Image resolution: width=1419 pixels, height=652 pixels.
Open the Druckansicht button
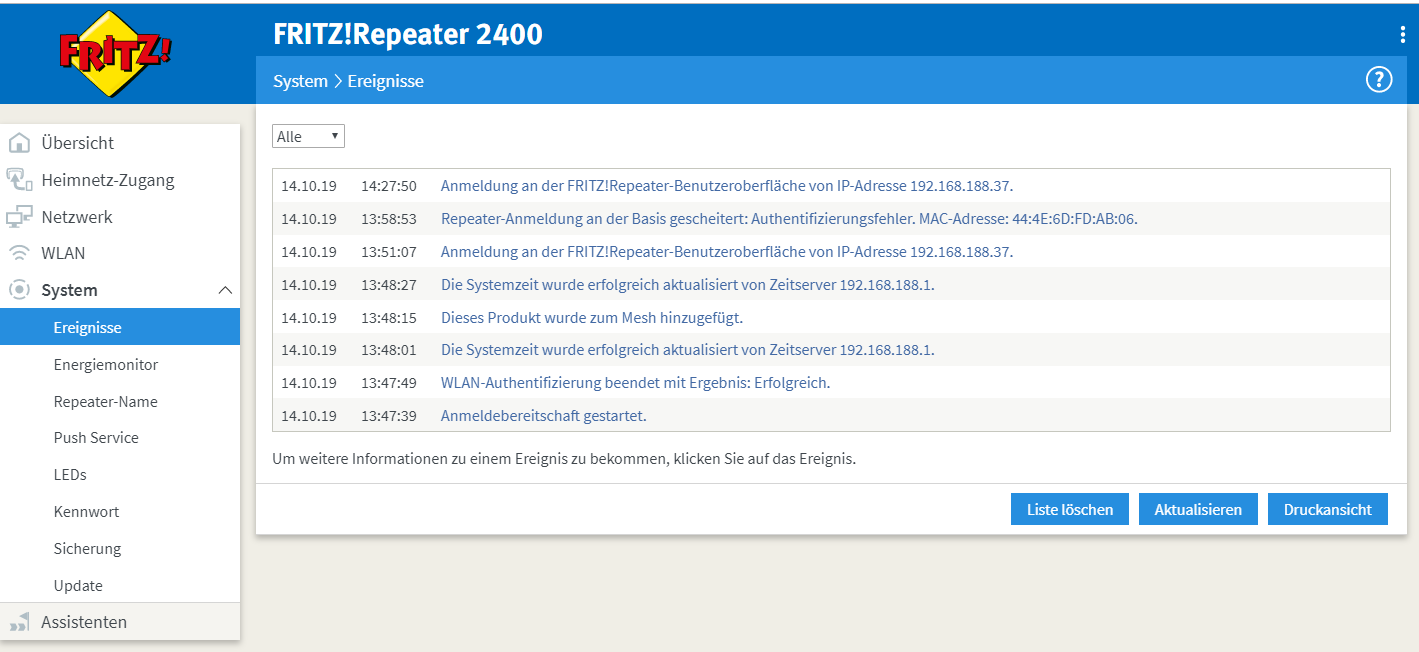1328,509
